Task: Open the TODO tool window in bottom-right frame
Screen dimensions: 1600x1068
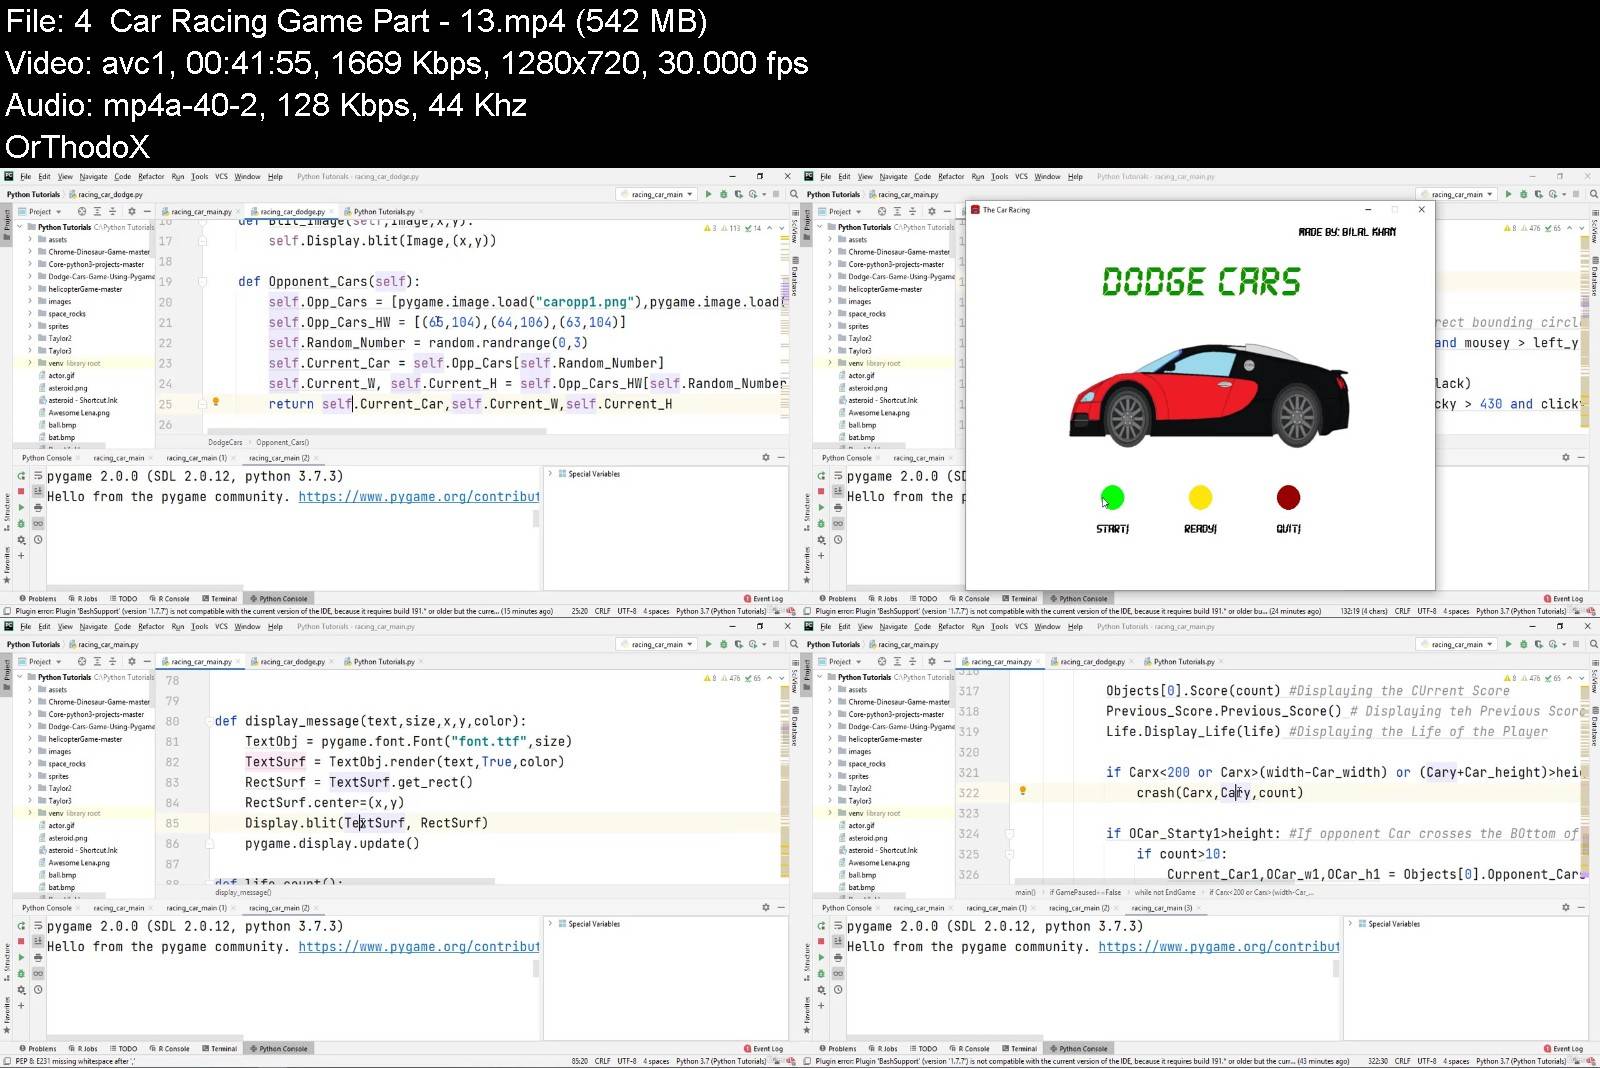Action: click(924, 1049)
